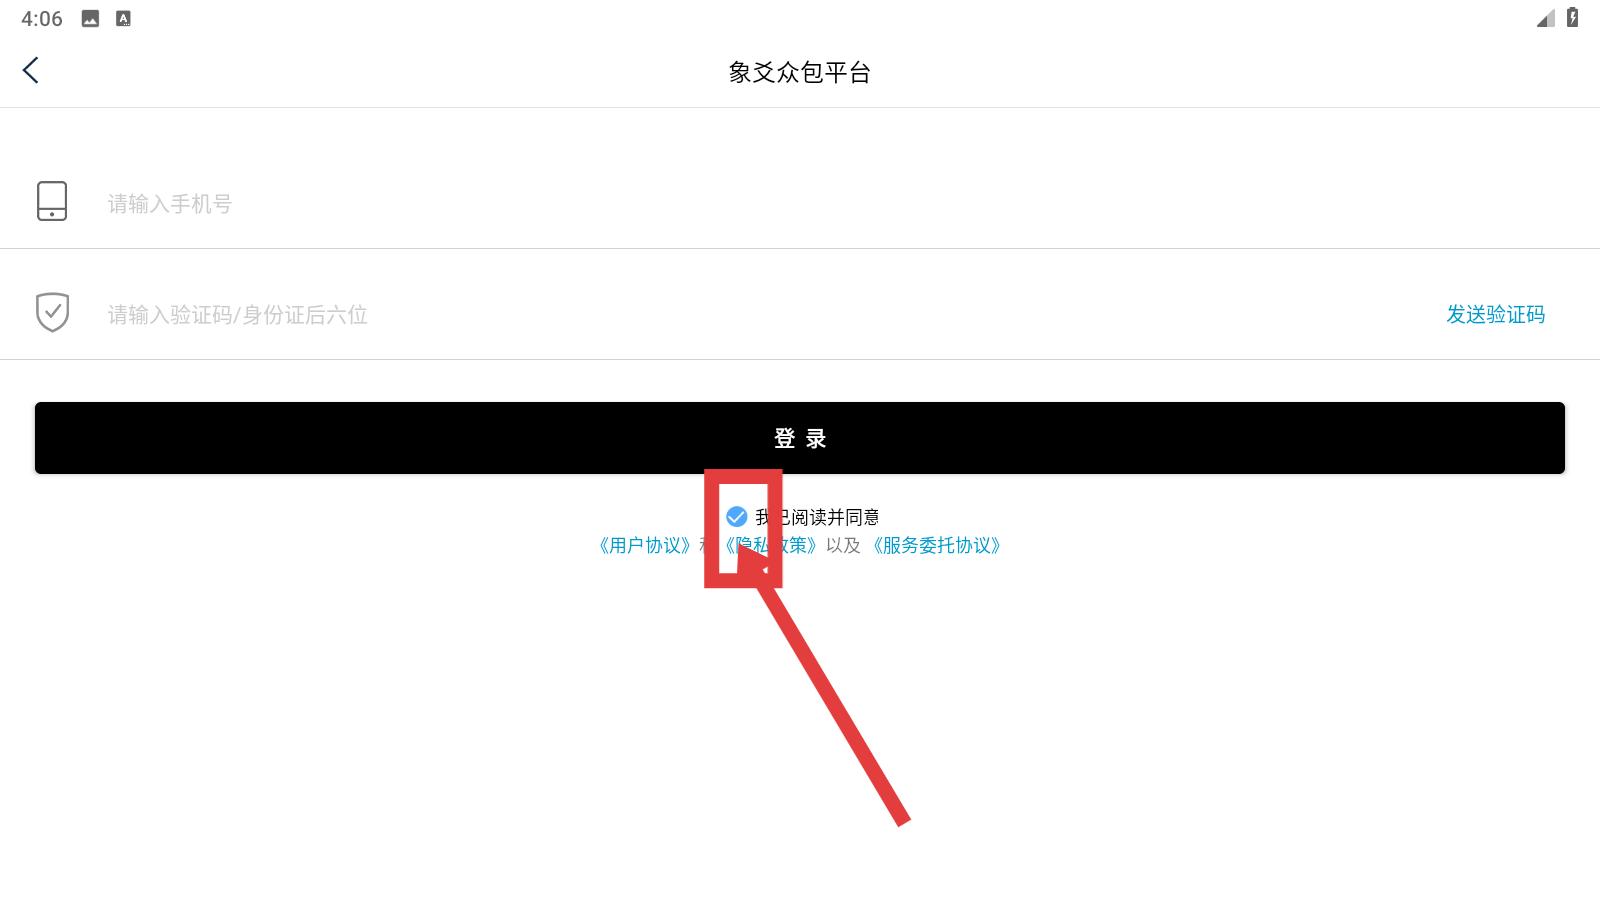The width and height of the screenshot is (1600, 900).
Task: Tap the phone device icon
Action: 52,201
